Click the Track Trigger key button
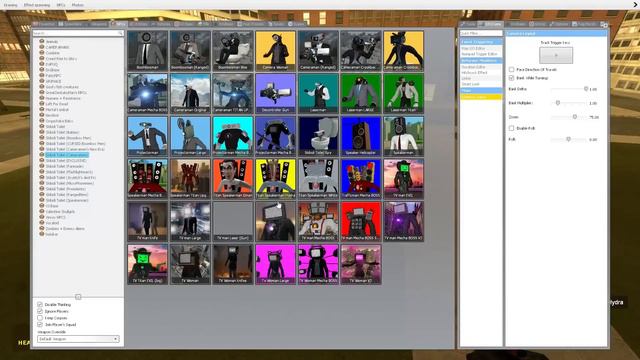Image resolution: width=640 pixels, height=360 pixels. pyautogui.click(x=556, y=56)
